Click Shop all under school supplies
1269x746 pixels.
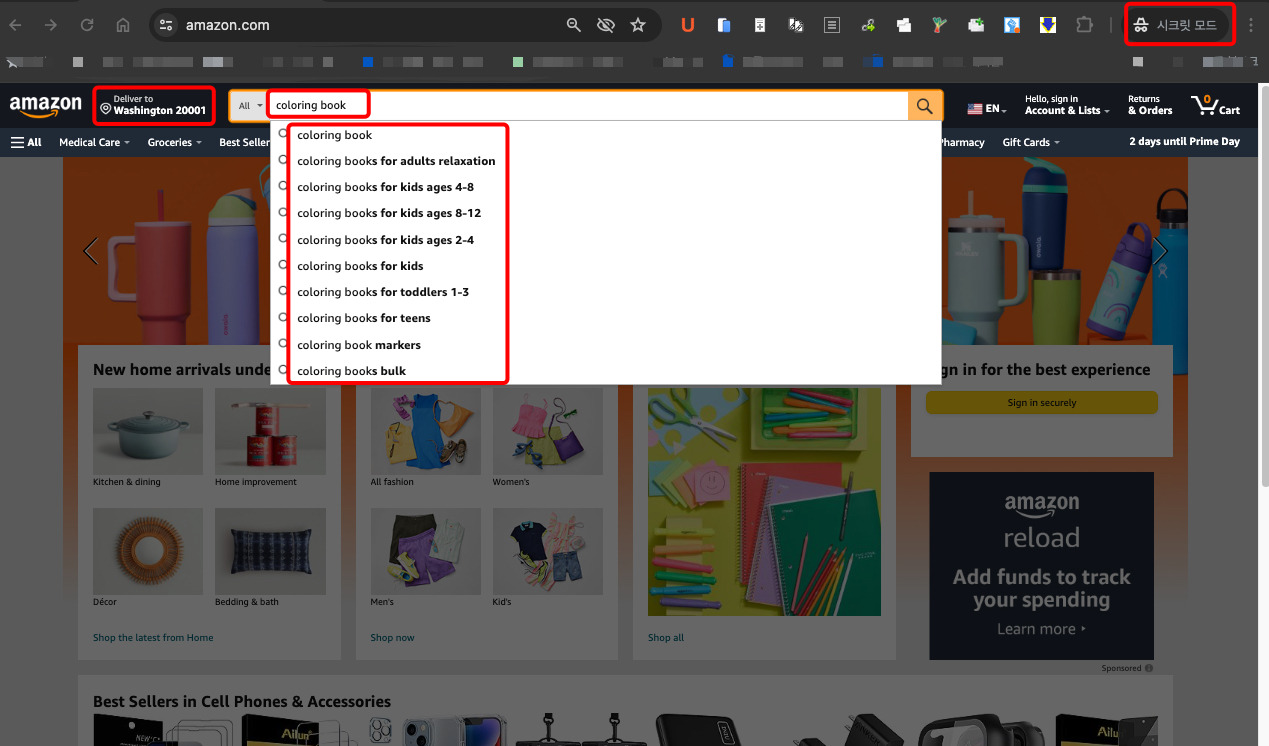tap(666, 638)
